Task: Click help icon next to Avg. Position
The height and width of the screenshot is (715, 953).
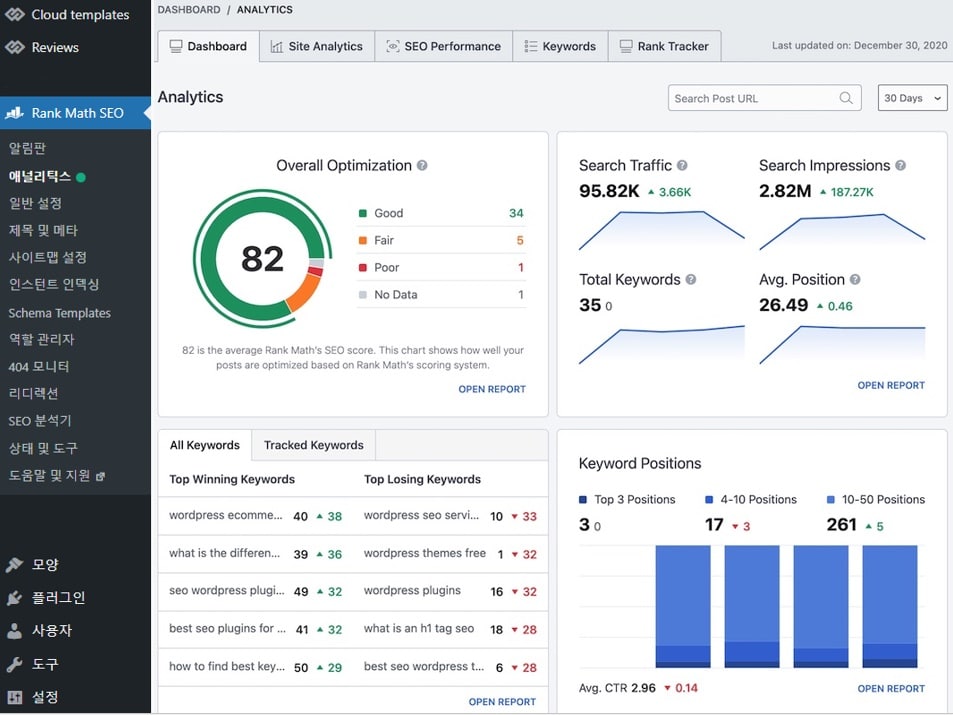Action: [x=855, y=280]
